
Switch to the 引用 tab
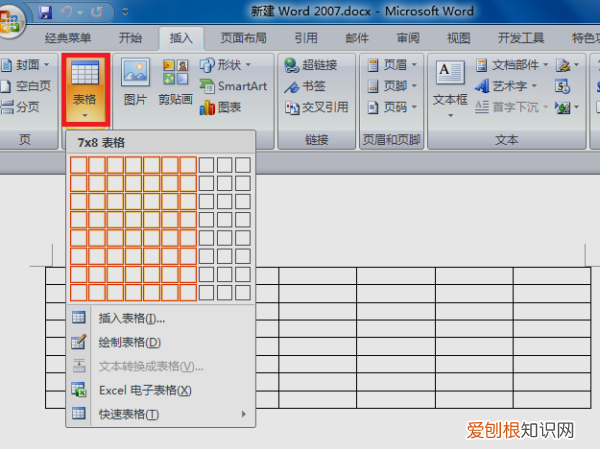tap(306, 38)
